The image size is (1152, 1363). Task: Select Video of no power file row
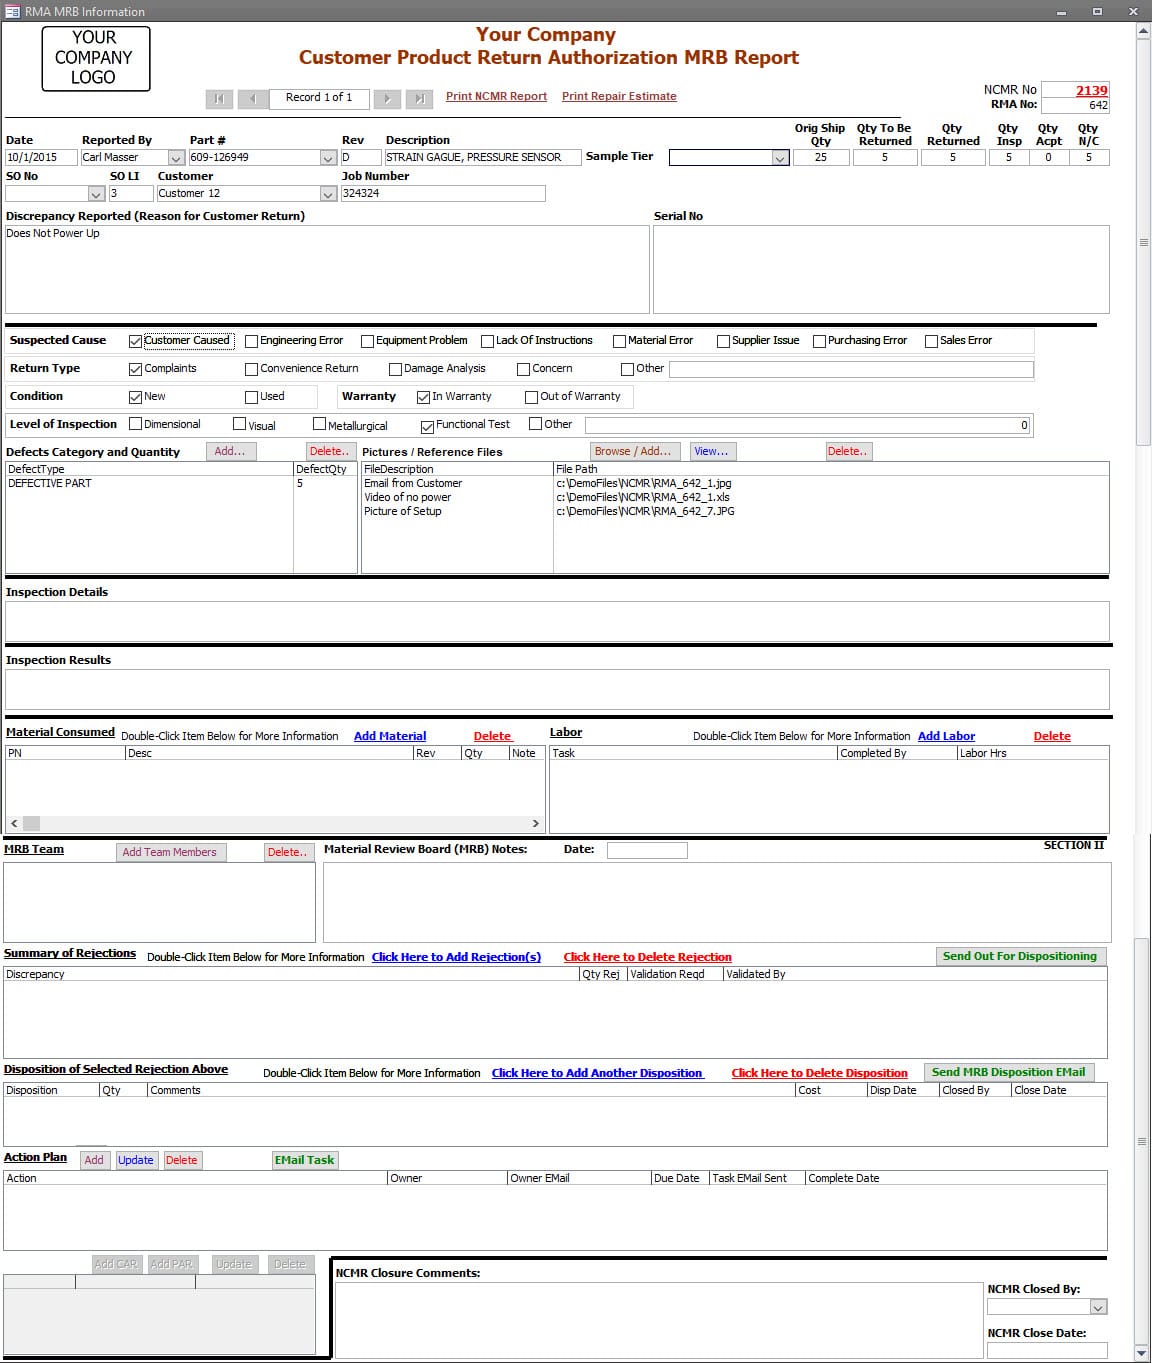(735, 497)
